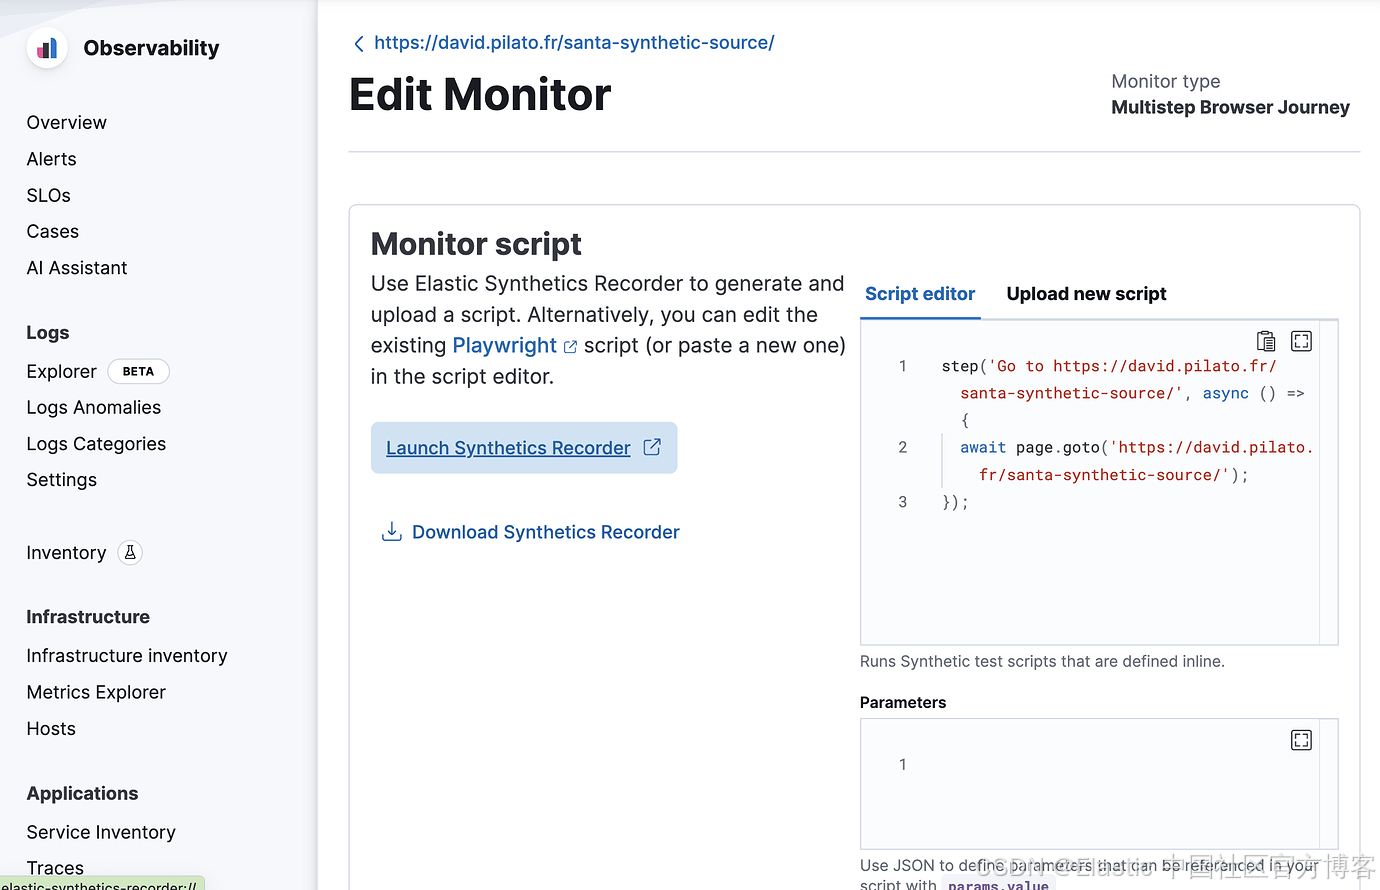Open the Playwright link
This screenshot has height=890, width=1380.
click(x=504, y=345)
